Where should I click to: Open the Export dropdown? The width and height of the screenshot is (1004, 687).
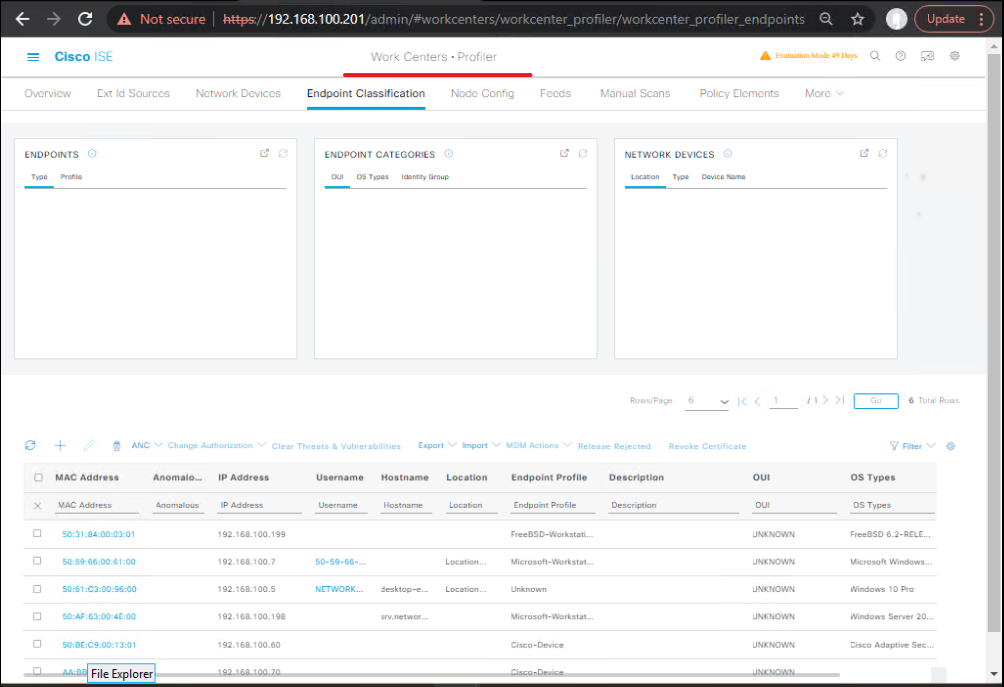[437, 446]
